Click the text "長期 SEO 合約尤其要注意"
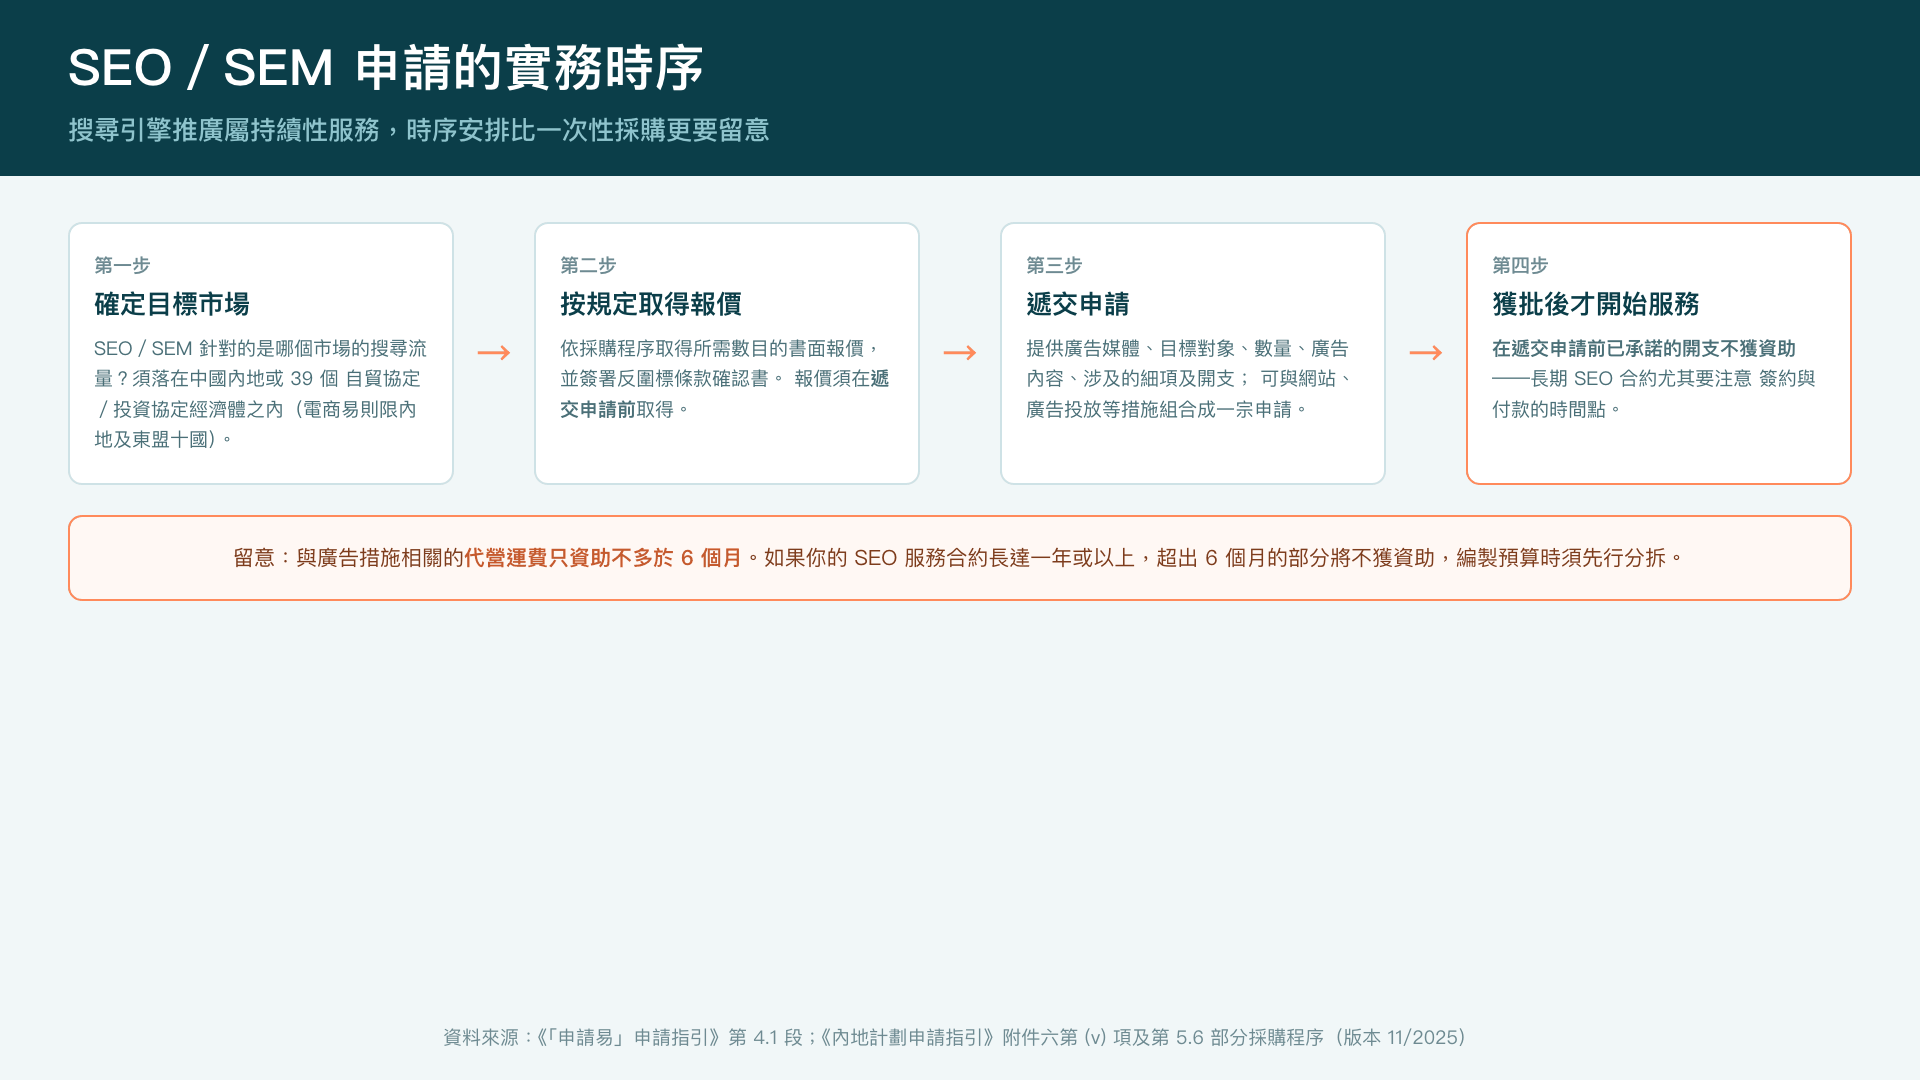 pos(1641,379)
